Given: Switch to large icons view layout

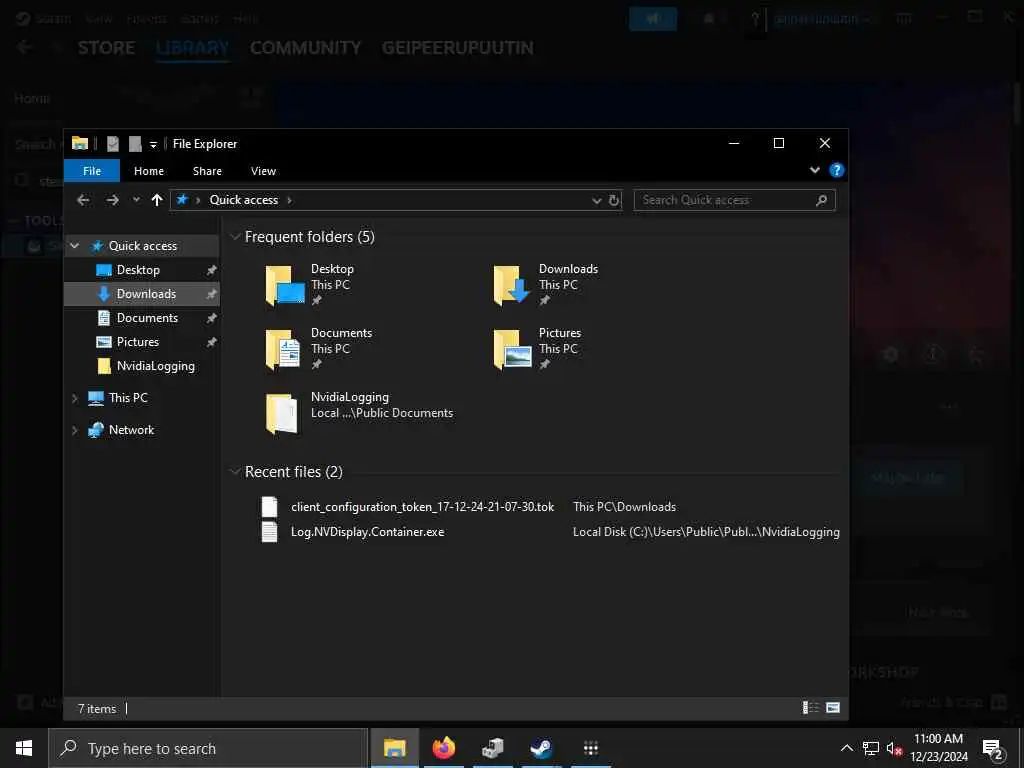Looking at the screenshot, I should pos(833,707).
